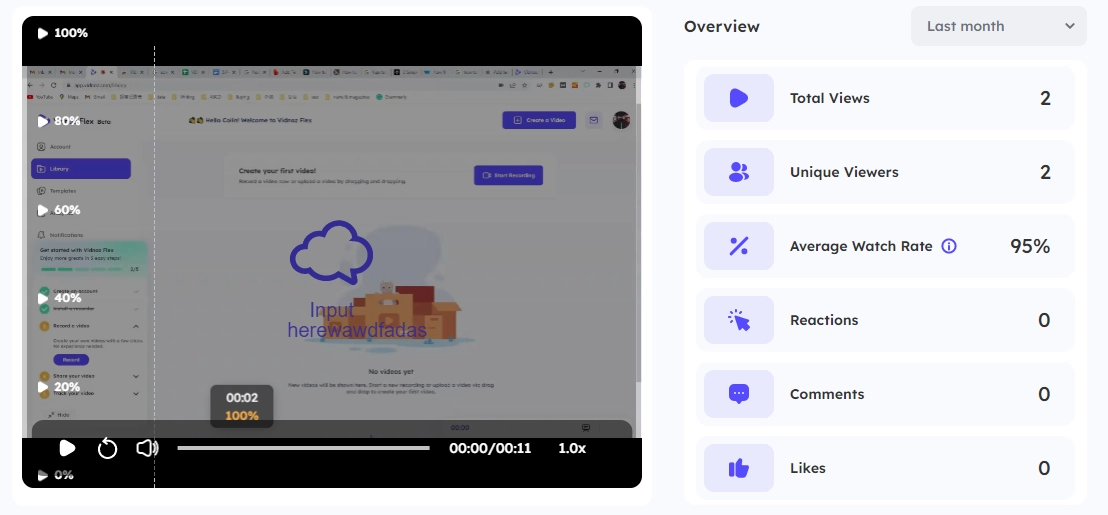
Task: Mute the video with the speaker icon
Action: tap(147, 448)
